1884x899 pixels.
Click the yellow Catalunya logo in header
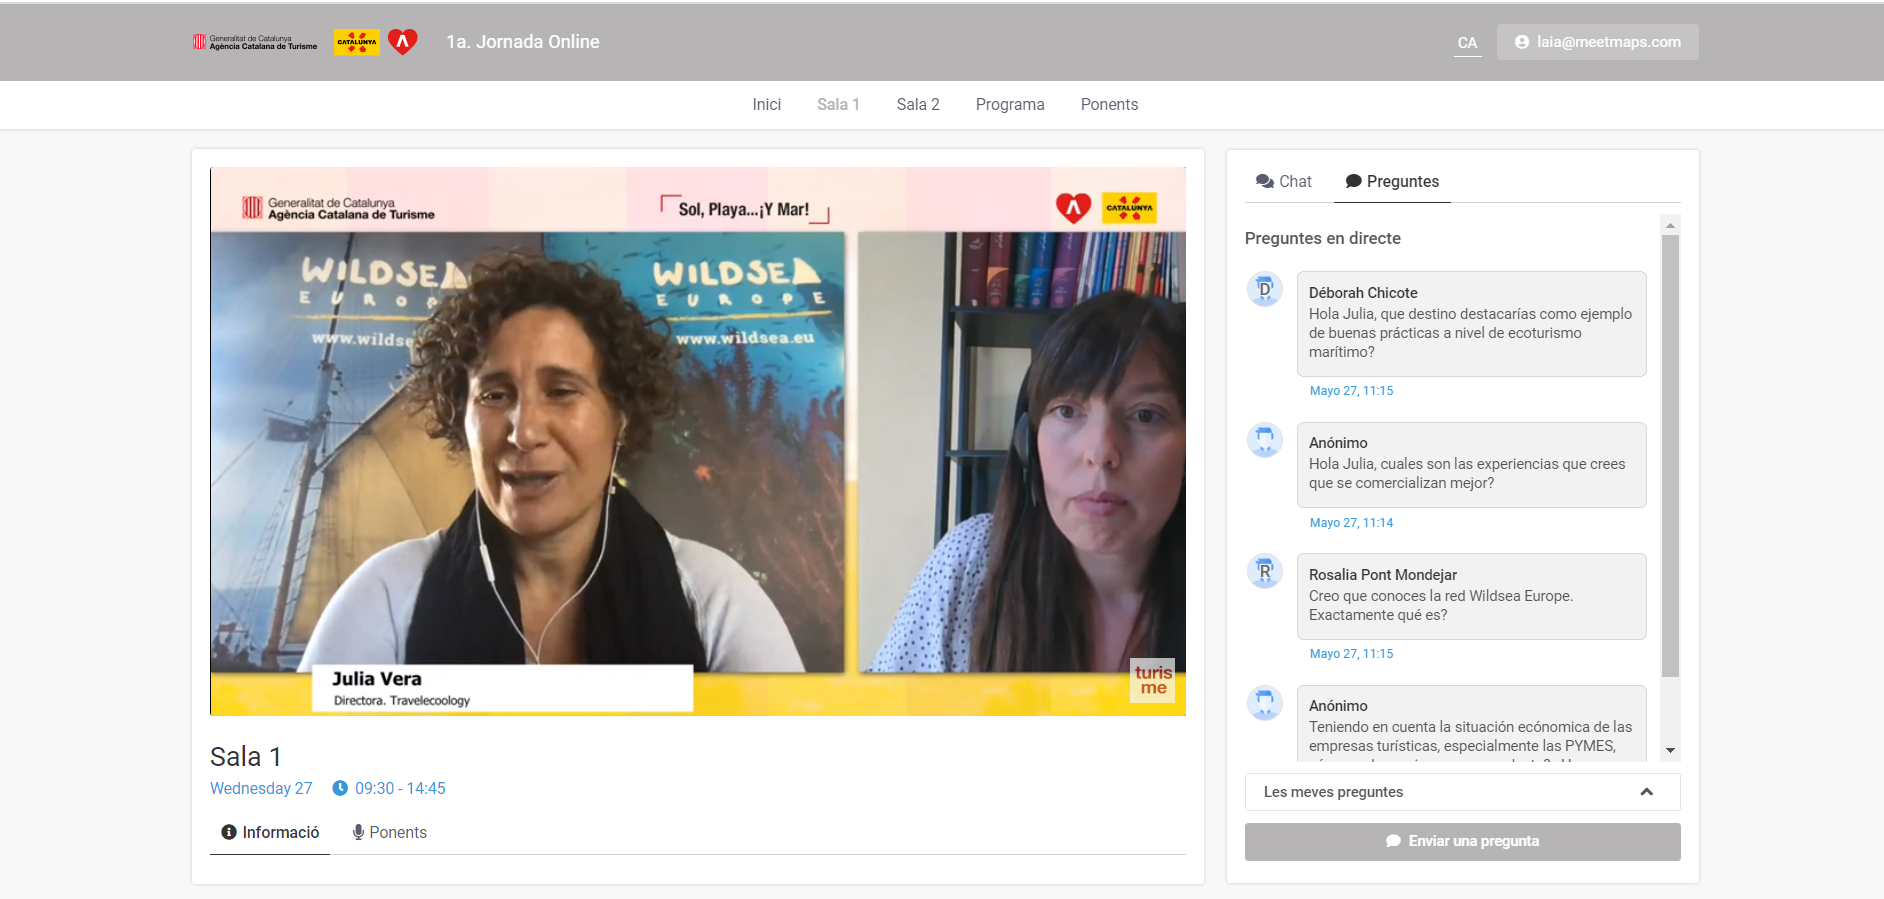point(357,42)
